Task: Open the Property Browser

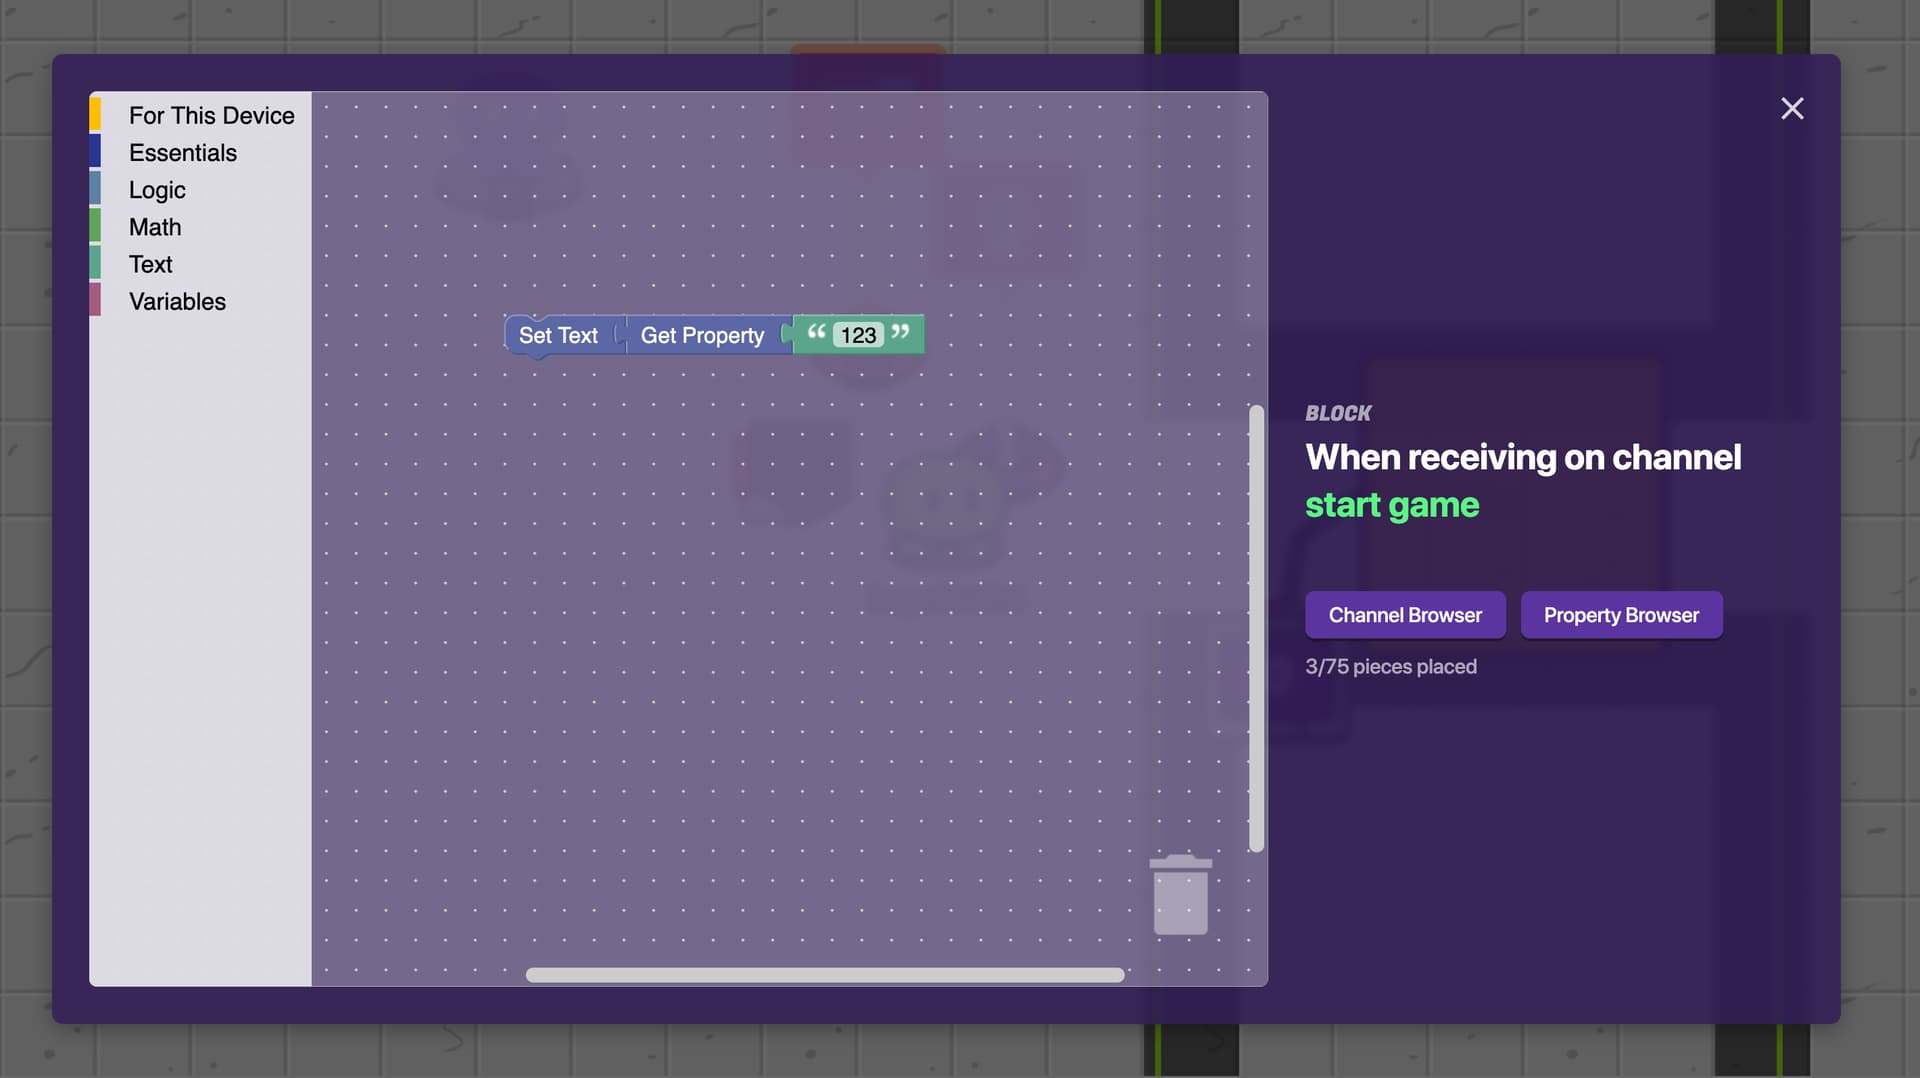Action: [1620, 615]
